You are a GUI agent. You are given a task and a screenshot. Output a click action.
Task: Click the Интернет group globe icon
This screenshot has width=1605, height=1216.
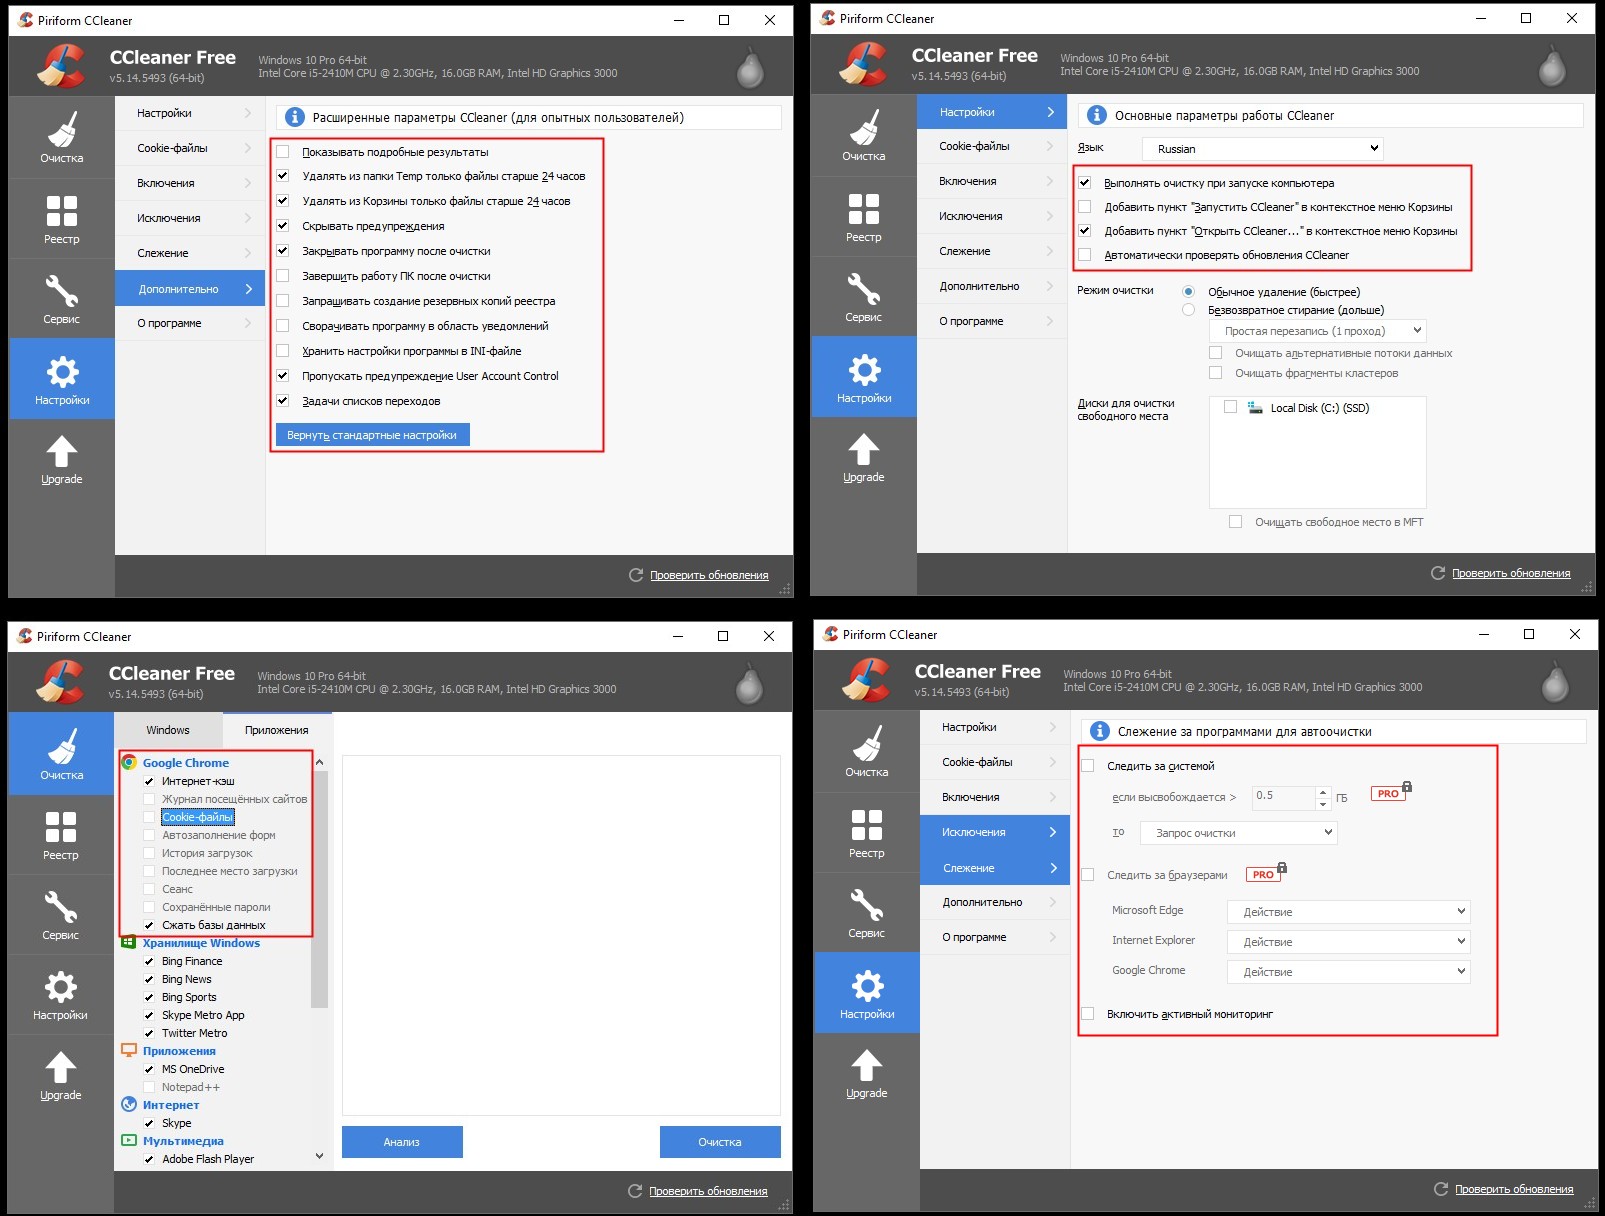(x=129, y=1104)
